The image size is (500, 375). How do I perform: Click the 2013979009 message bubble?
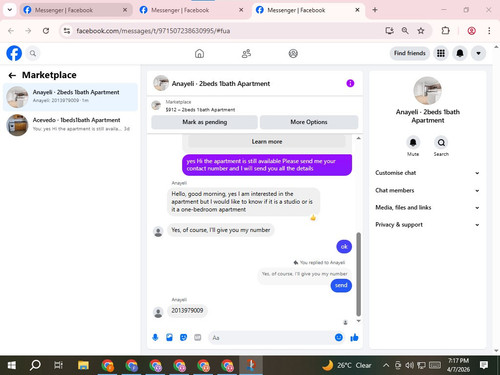[x=187, y=311]
